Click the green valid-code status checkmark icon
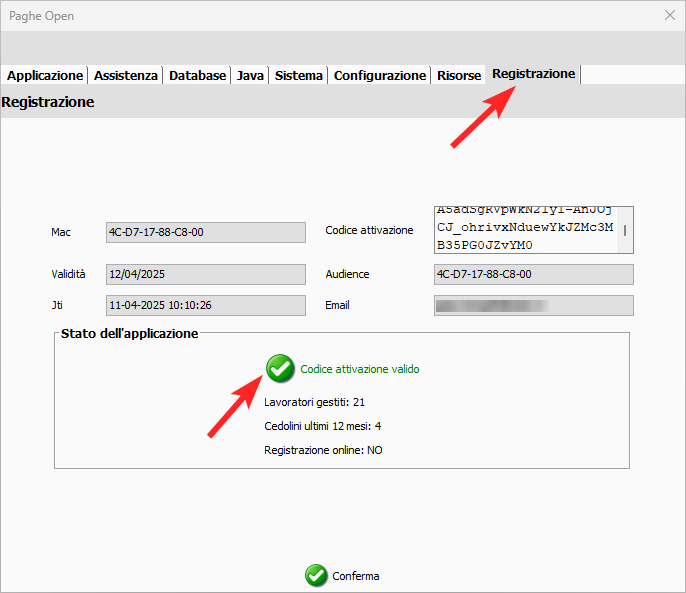 coord(280,368)
